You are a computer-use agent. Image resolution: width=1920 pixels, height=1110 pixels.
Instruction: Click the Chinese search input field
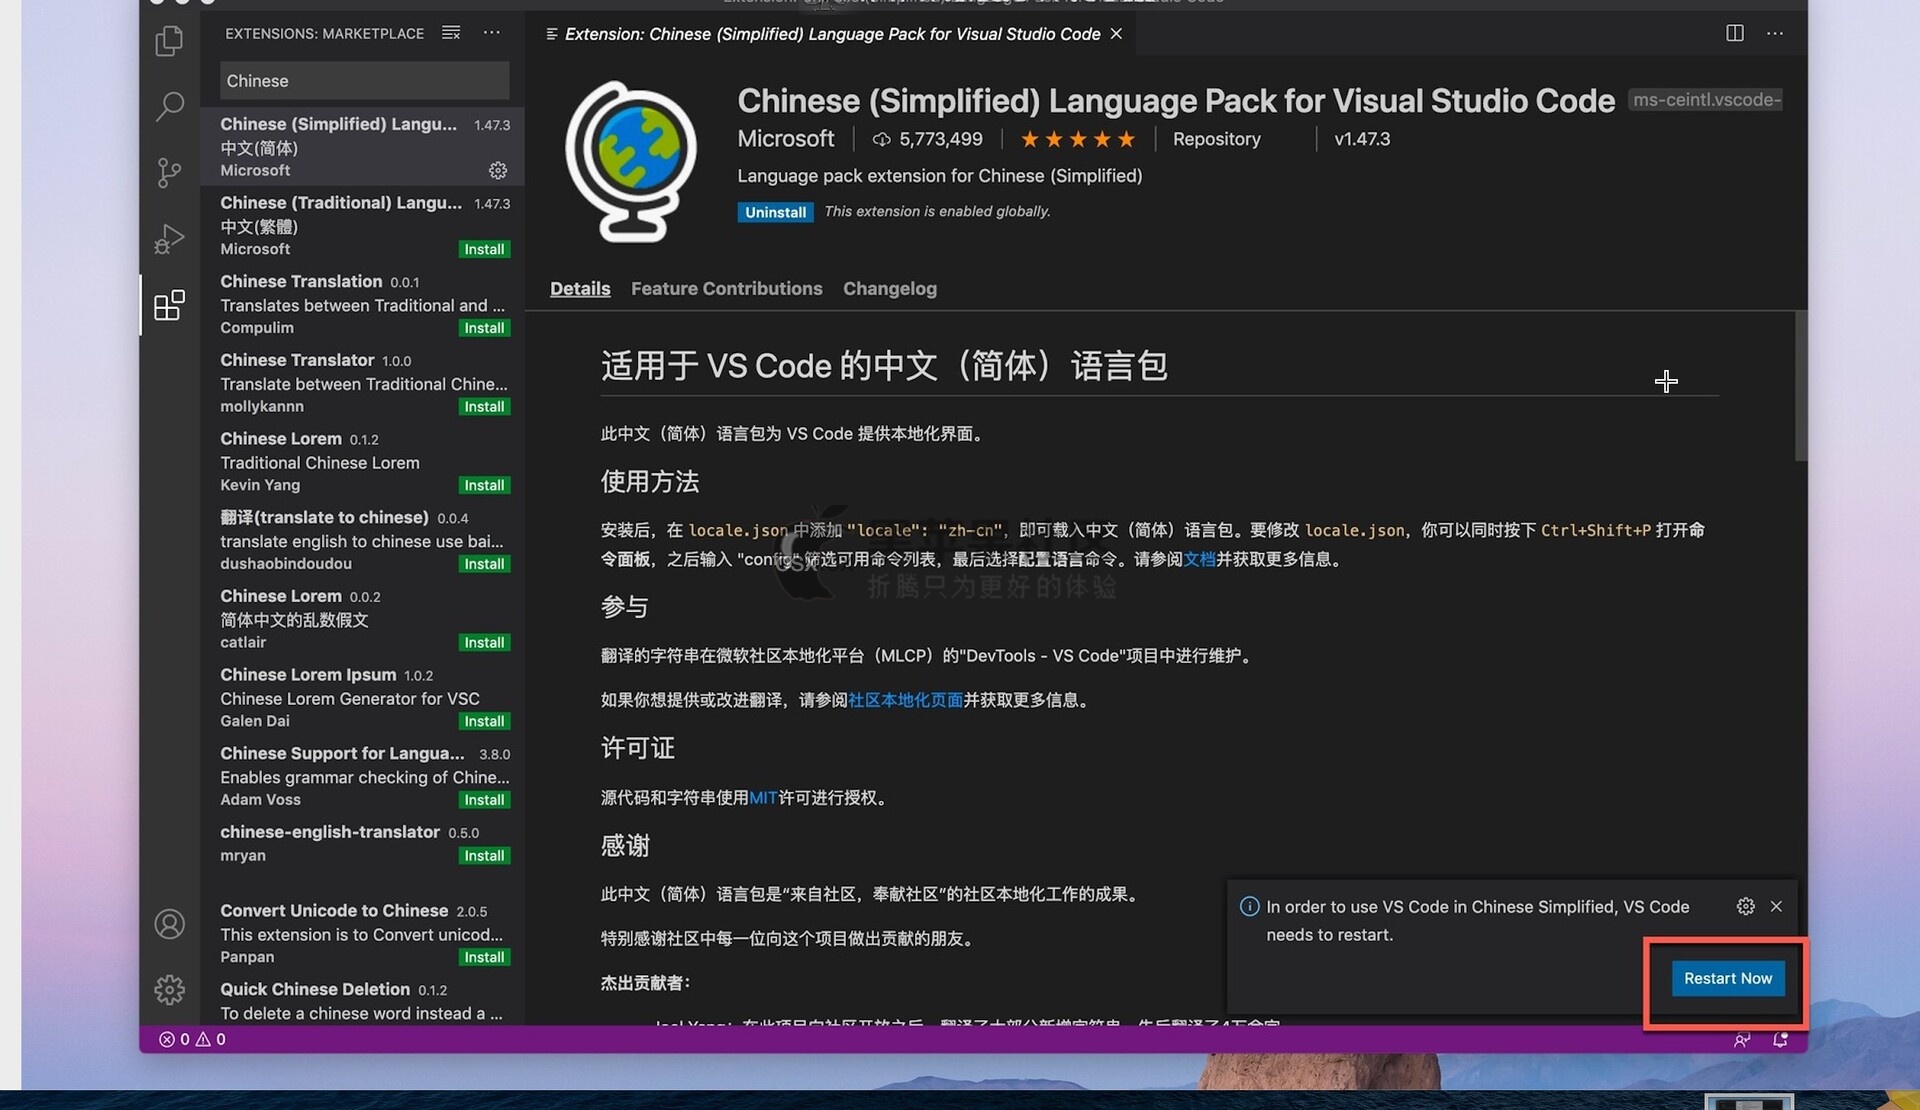click(364, 81)
